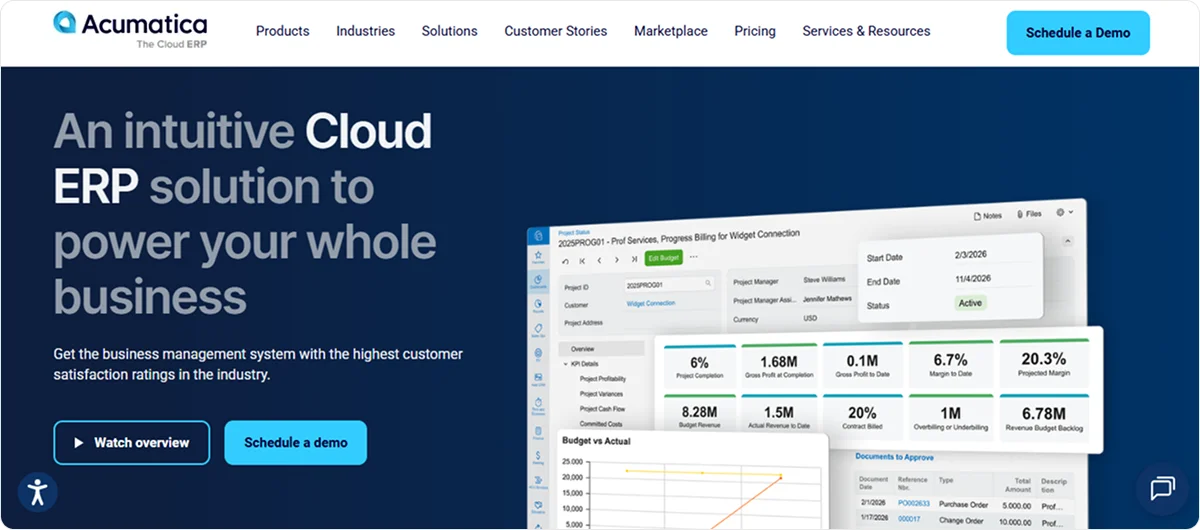Click the 20% Contract Billed card

[x=863, y=415]
